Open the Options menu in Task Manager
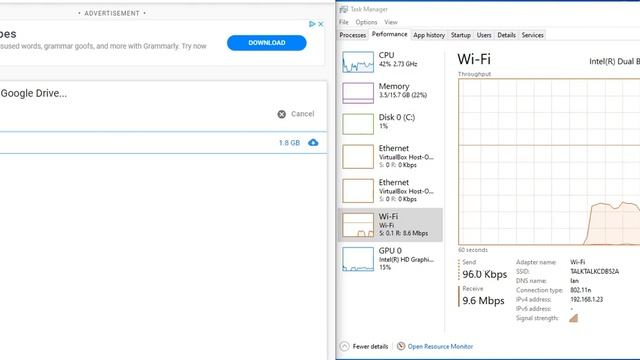 [366, 22]
